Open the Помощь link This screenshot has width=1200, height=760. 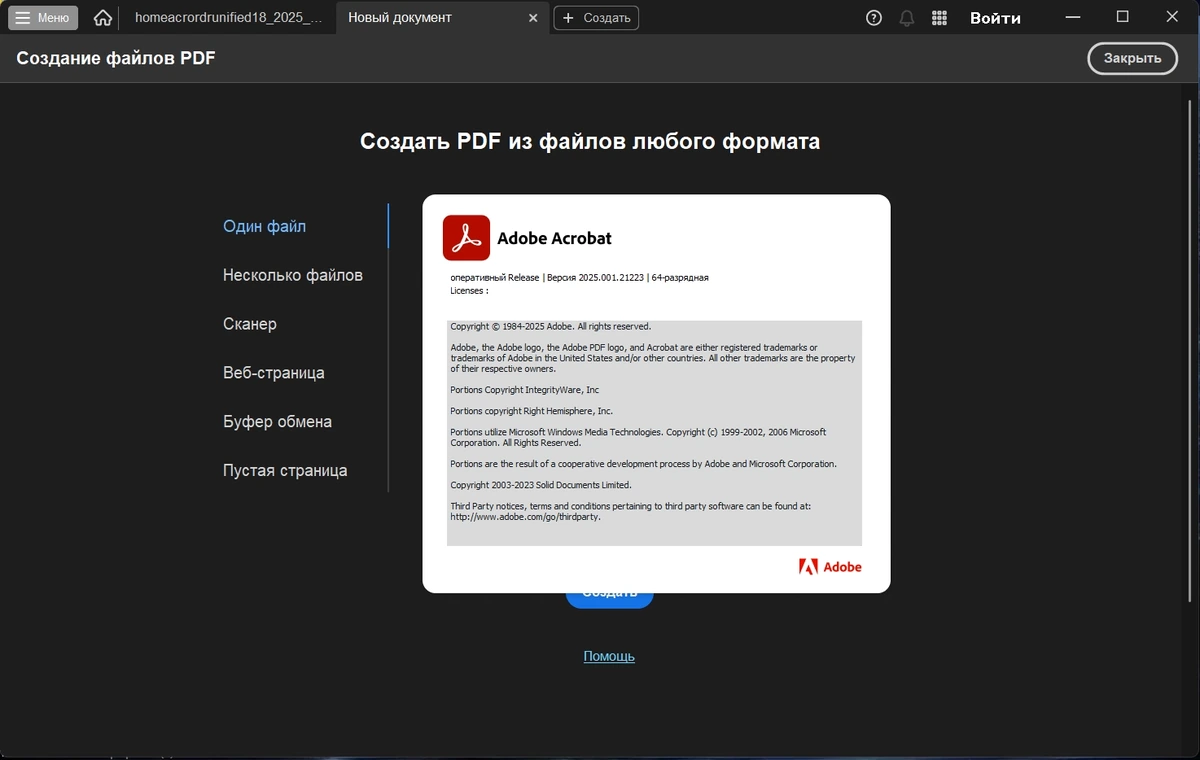click(609, 656)
